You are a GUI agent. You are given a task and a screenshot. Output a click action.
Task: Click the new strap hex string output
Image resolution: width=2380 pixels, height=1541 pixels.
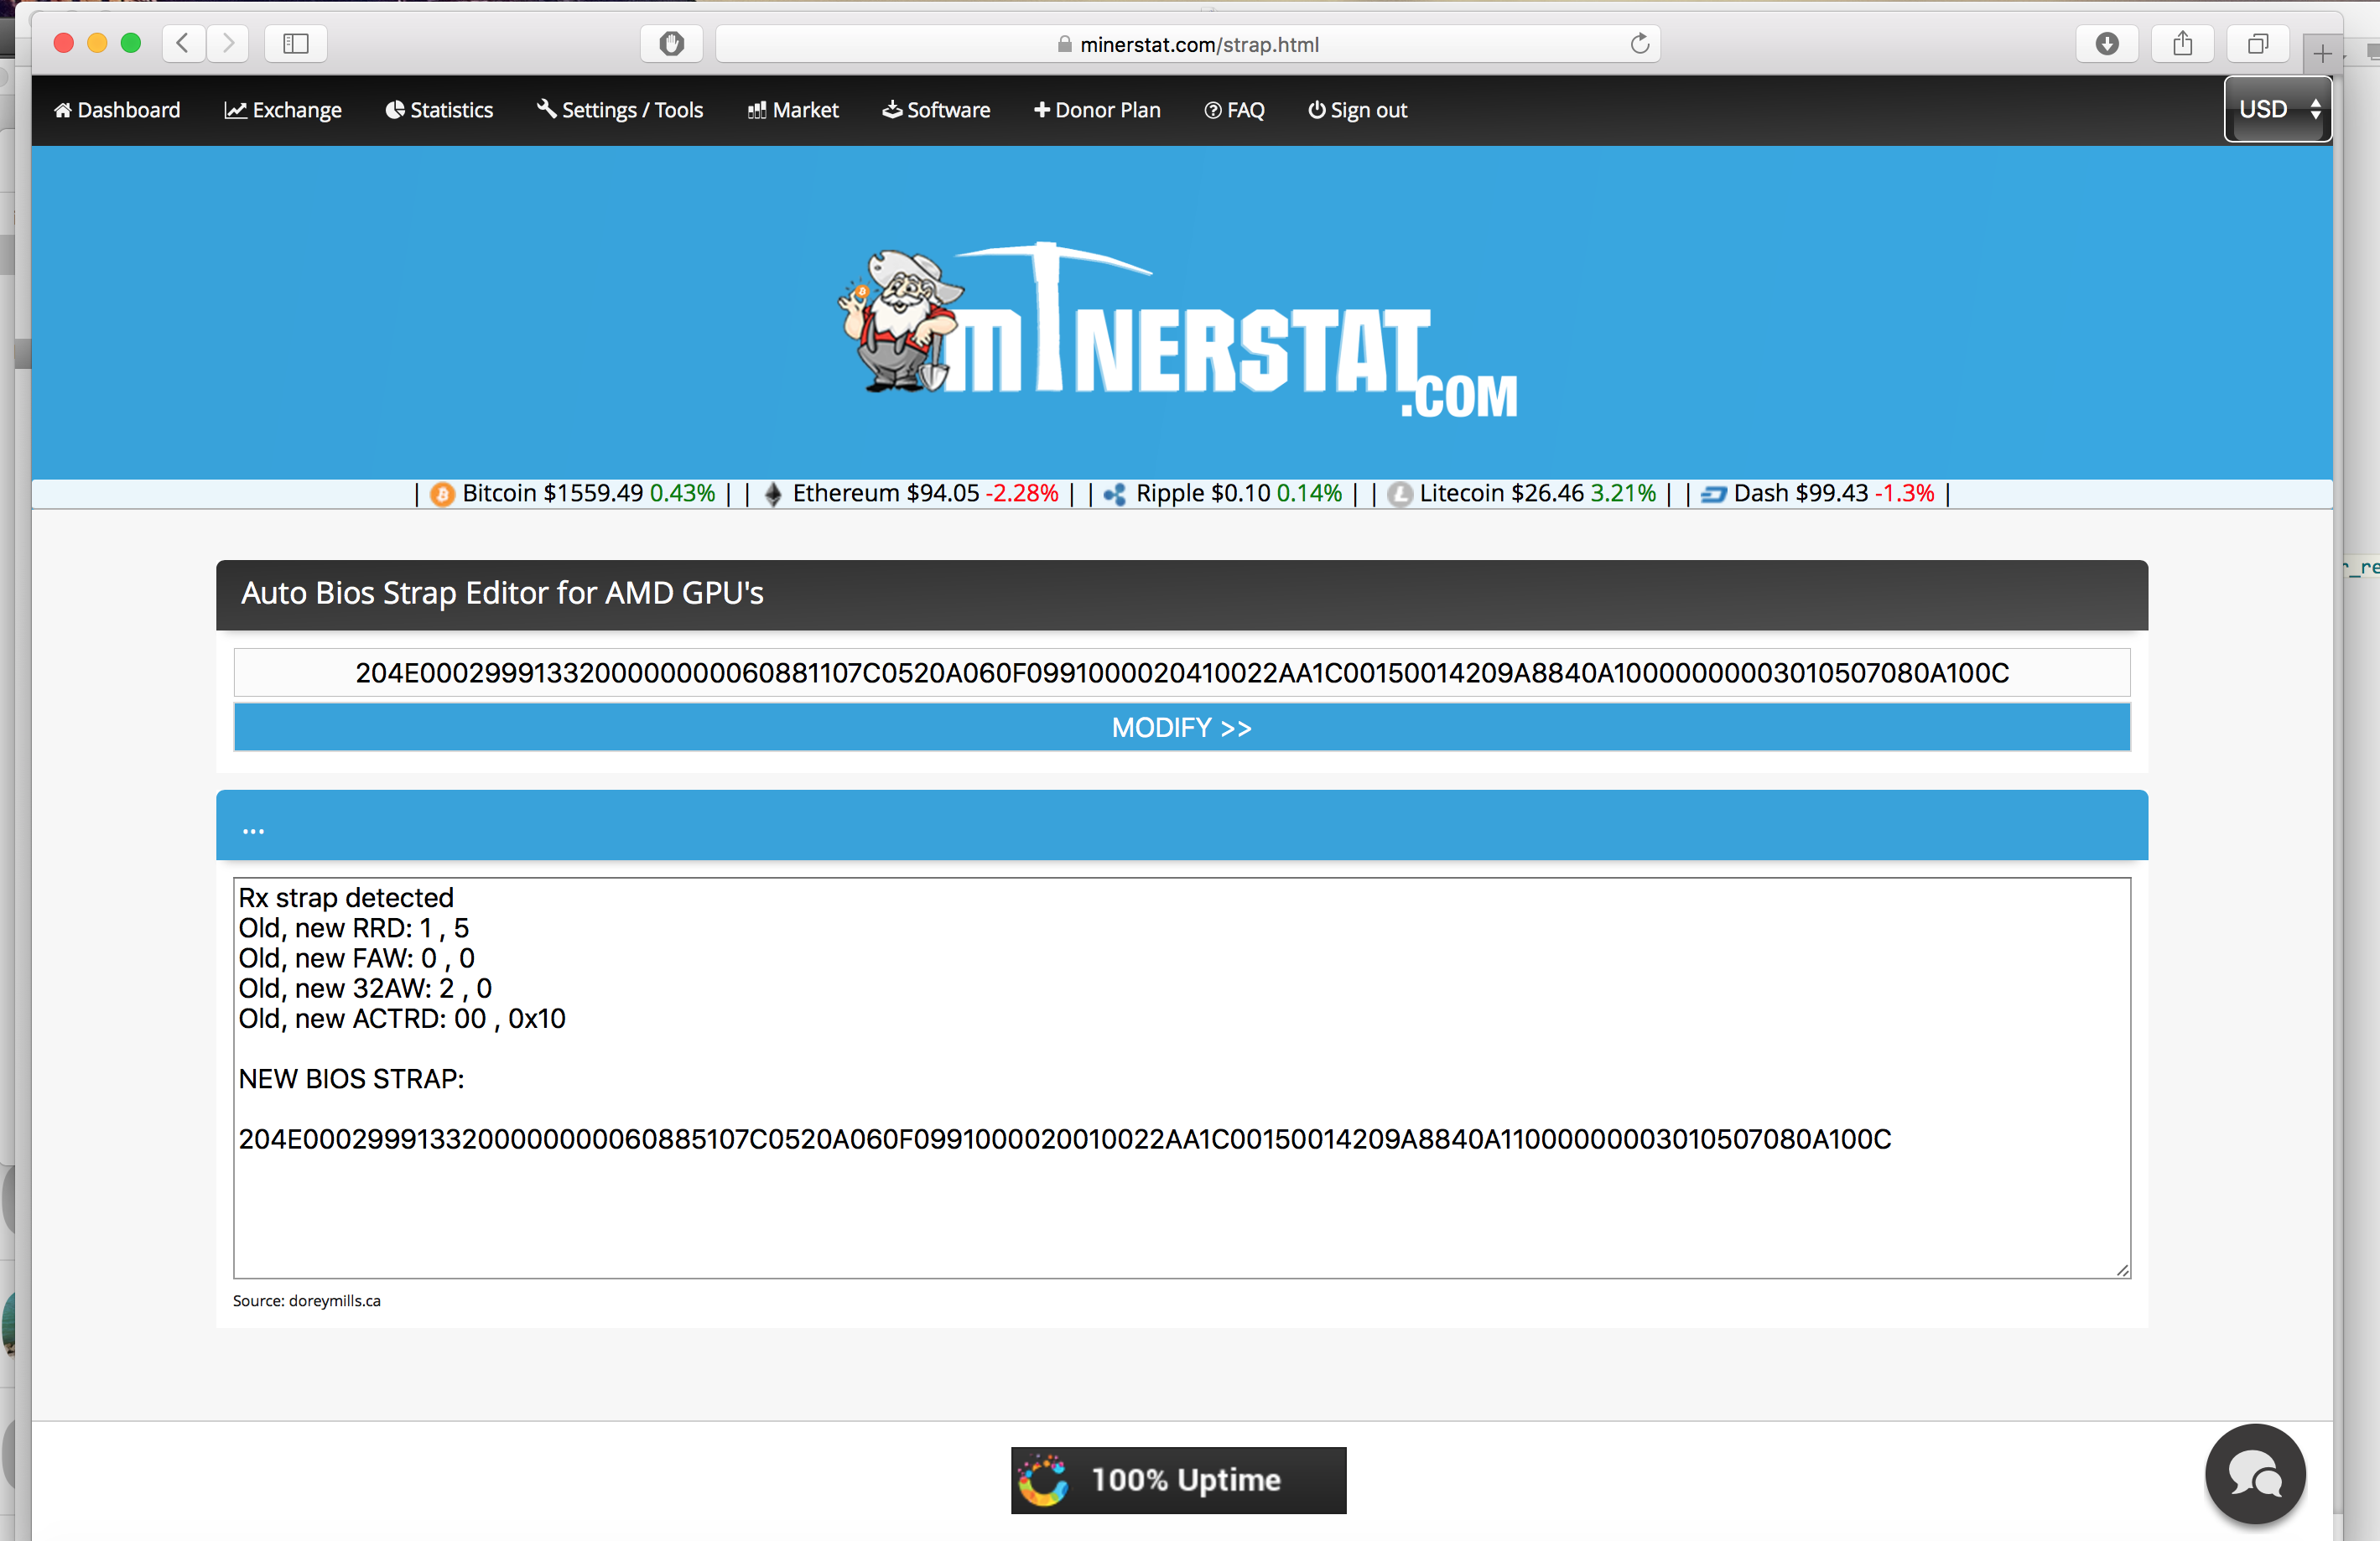1065,1139
